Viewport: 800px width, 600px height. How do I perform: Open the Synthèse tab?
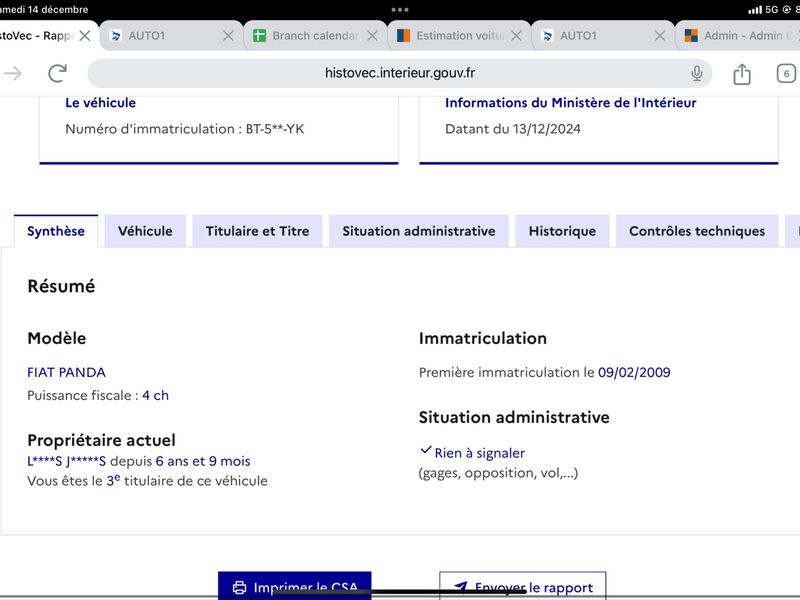tap(56, 231)
